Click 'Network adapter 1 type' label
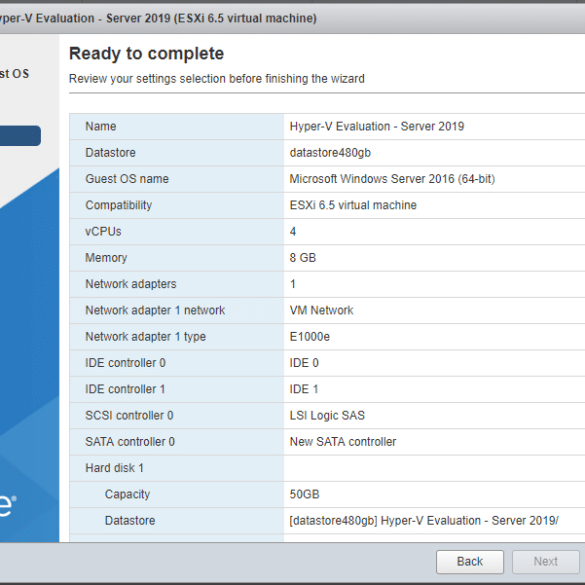This screenshot has width=585, height=585. [146, 337]
